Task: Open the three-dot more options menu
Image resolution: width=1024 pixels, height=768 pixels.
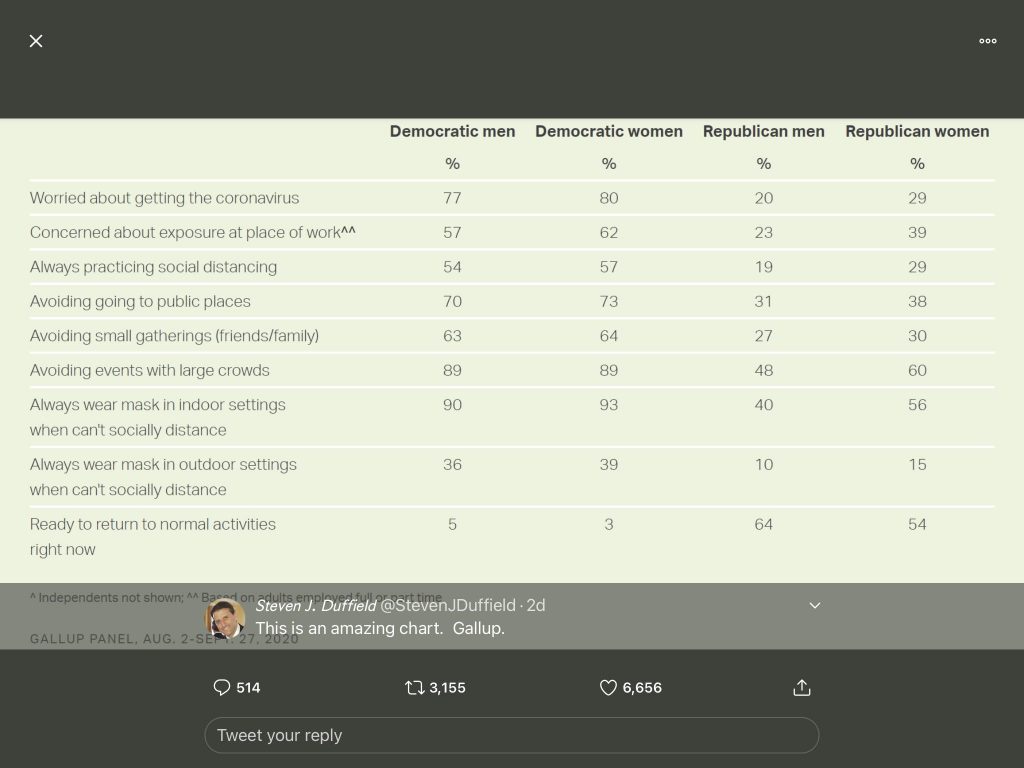Action: coord(988,41)
